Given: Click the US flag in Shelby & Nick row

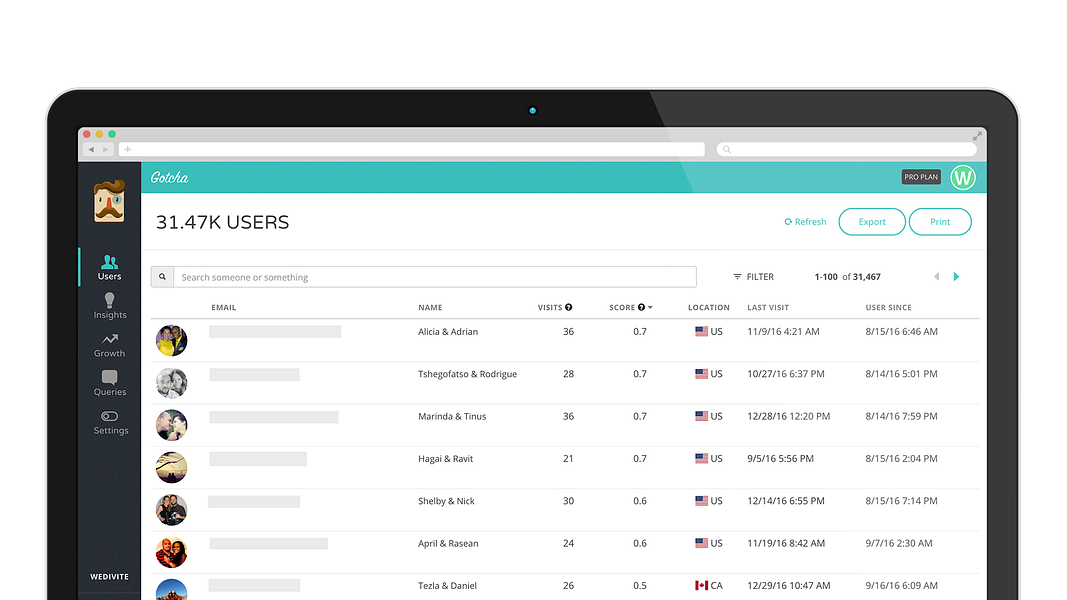Looking at the screenshot, I should click(701, 501).
